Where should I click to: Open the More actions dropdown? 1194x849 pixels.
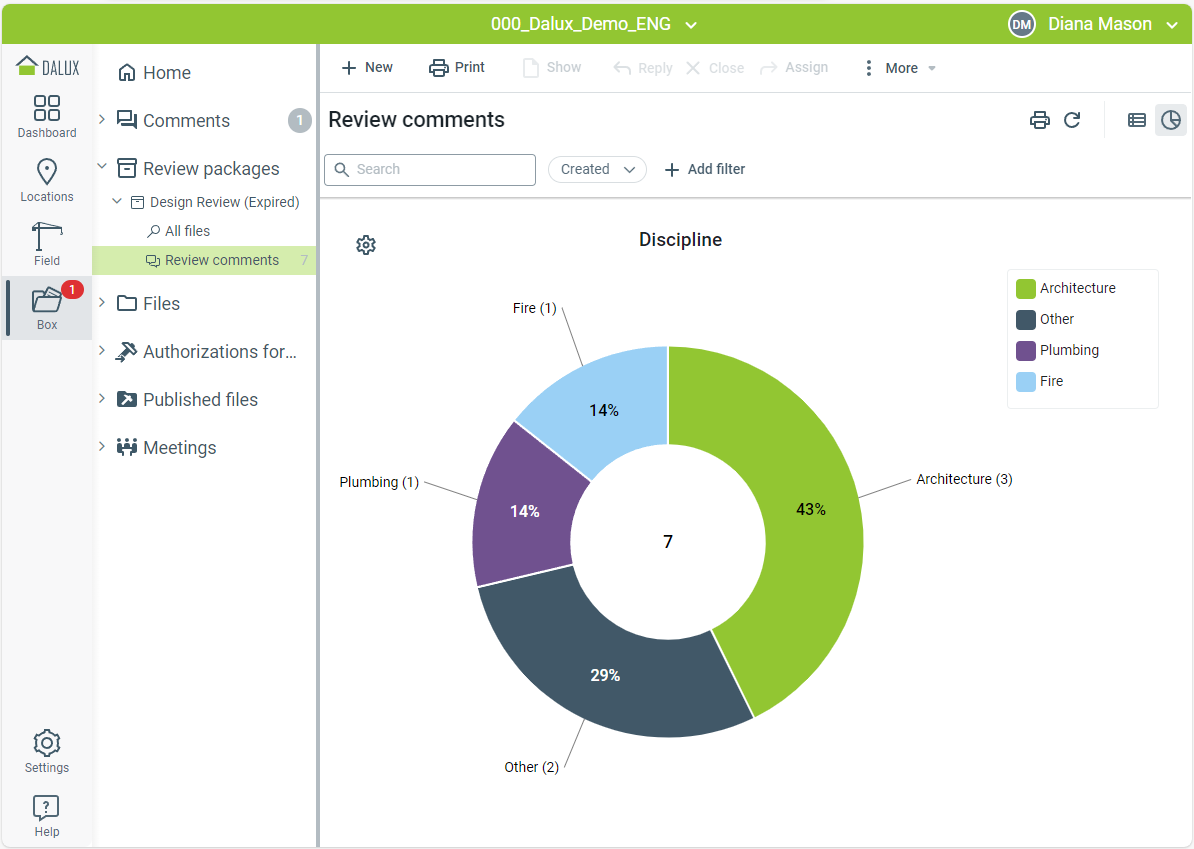900,68
